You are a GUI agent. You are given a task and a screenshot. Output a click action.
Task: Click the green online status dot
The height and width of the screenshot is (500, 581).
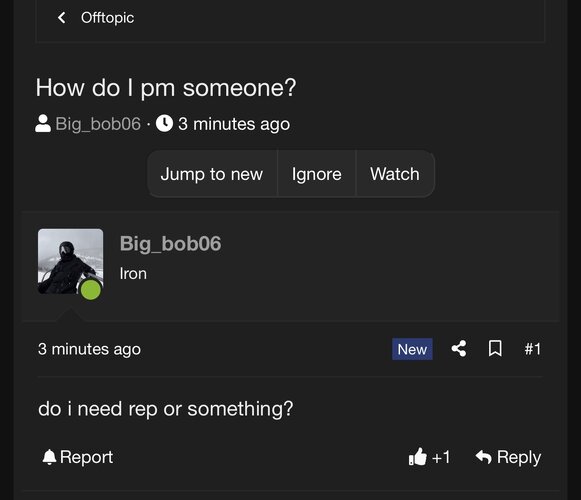coord(91,289)
